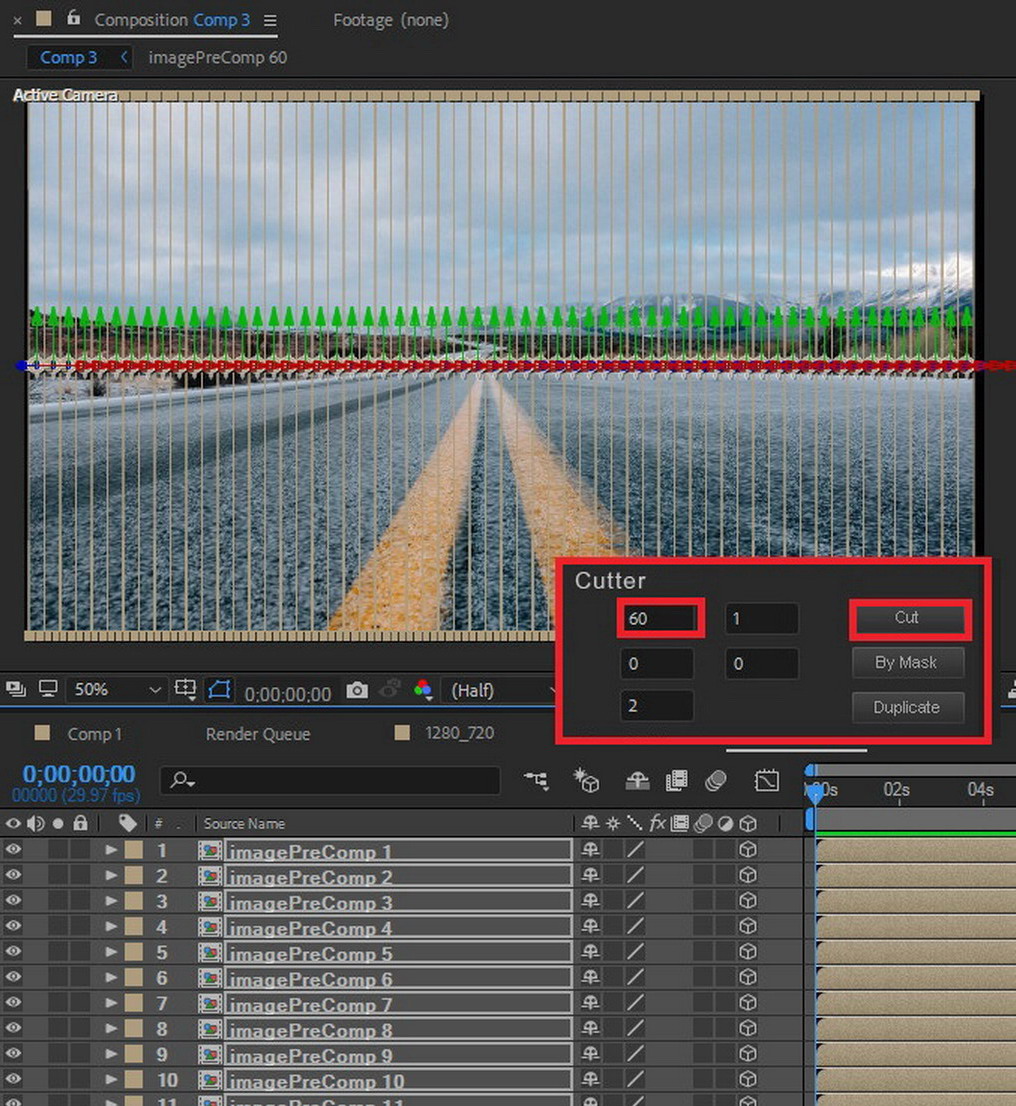Open the Composition panel menu icon

pos(270,20)
